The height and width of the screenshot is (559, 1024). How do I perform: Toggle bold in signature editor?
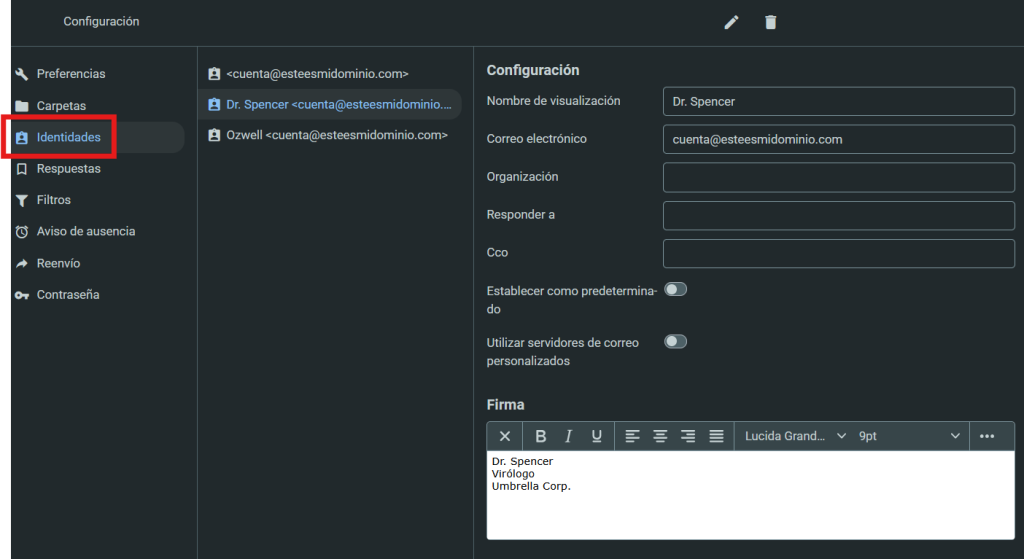click(540, 436)
